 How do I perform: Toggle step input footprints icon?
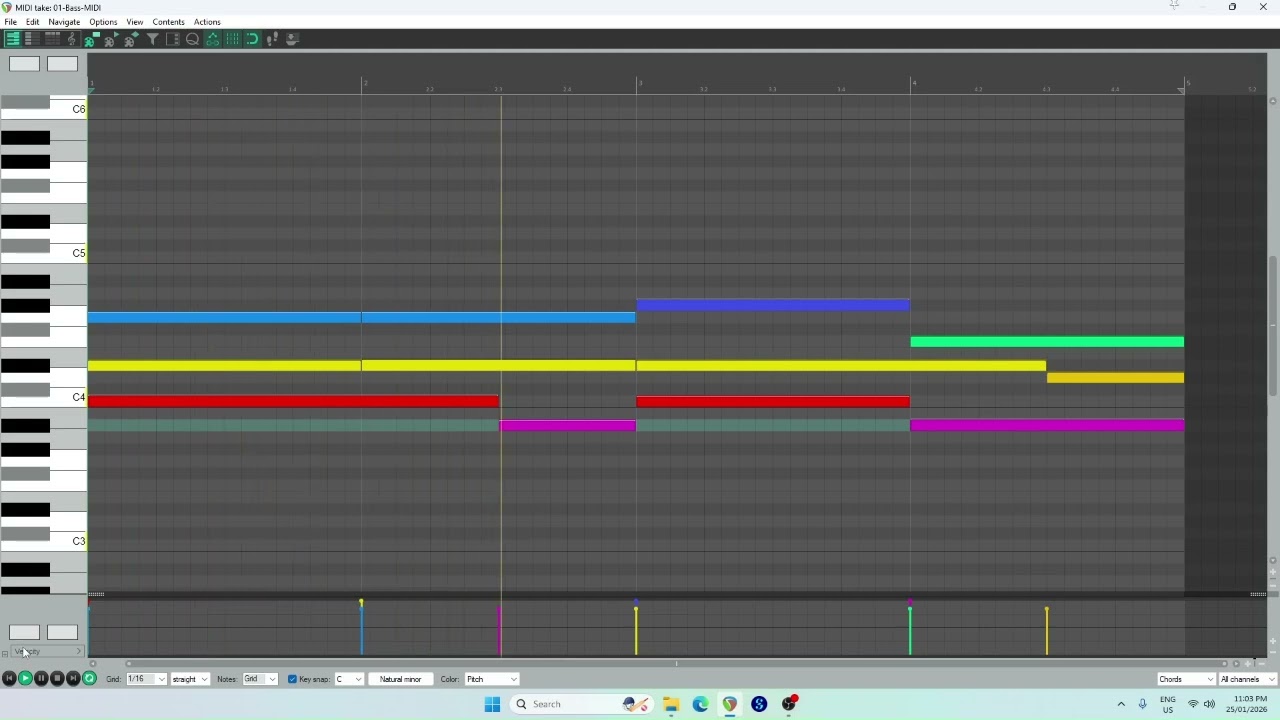coord(272,39)
